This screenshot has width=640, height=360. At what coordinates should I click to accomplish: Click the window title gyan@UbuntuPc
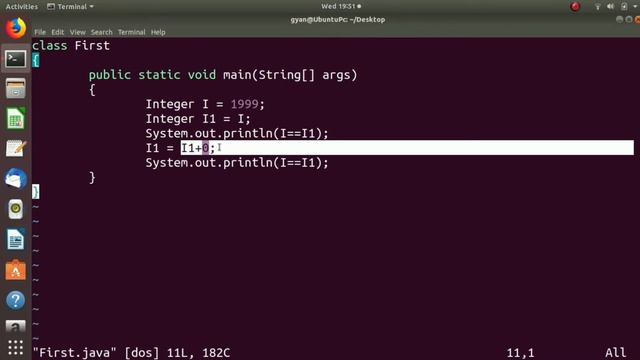[x=338, y=20]
